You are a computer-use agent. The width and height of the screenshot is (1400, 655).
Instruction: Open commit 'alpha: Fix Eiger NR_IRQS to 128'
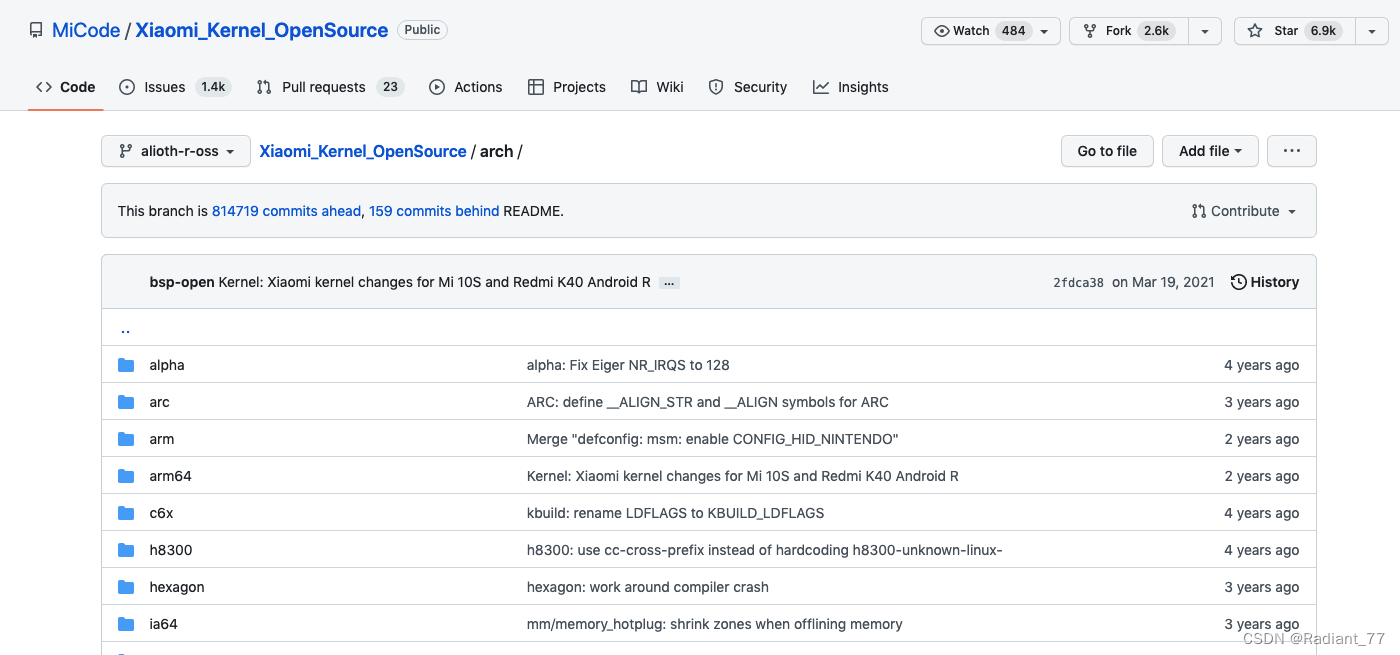(x=628, y=365)
